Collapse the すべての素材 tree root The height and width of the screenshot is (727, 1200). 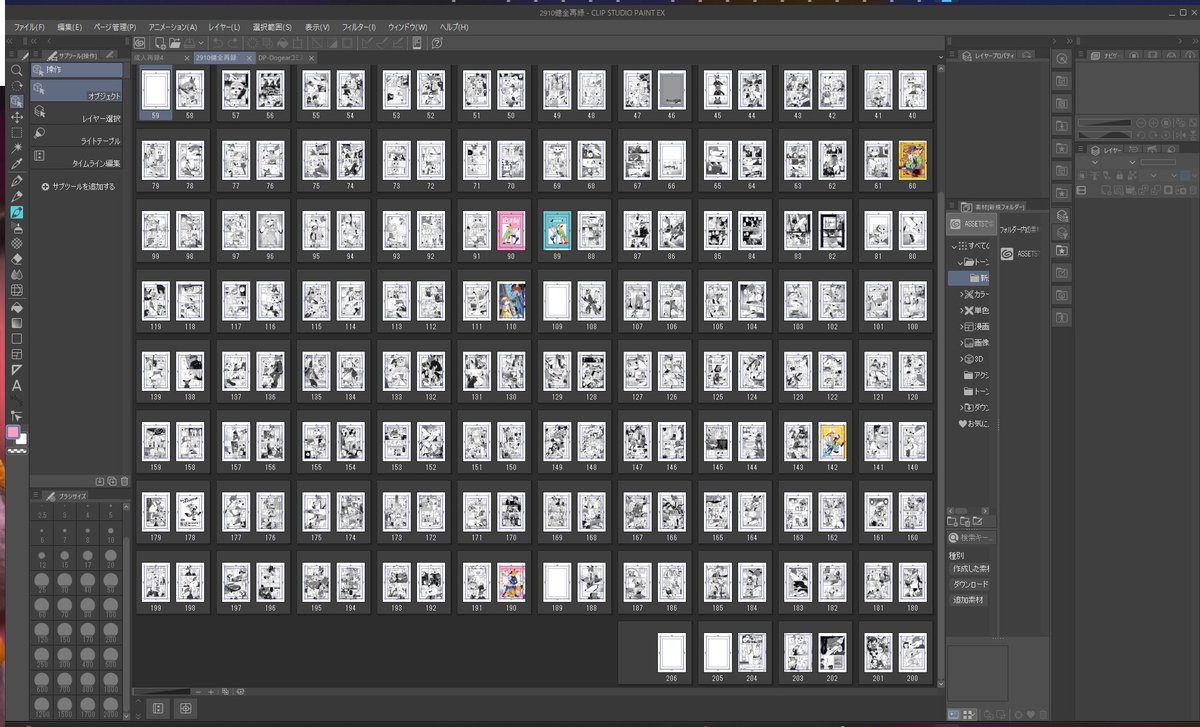(x=954, y=246)
